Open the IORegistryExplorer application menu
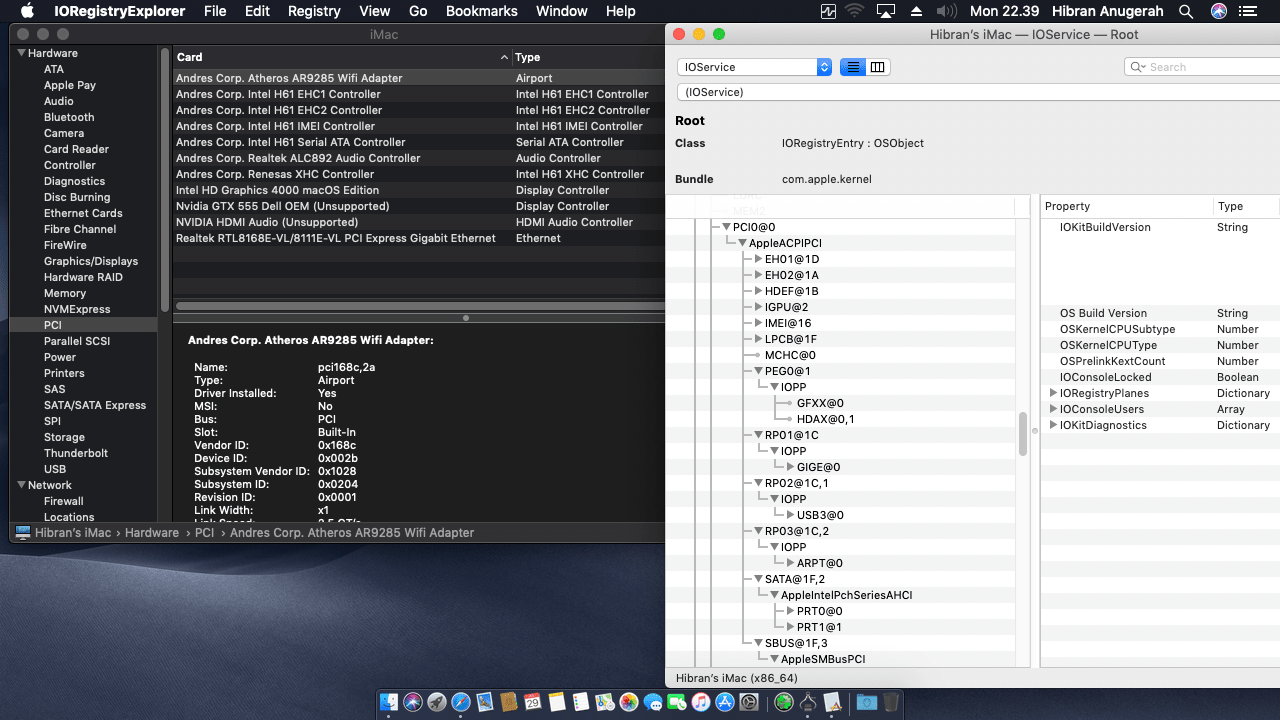The image size is (1280, 720). tap(119, 11)
